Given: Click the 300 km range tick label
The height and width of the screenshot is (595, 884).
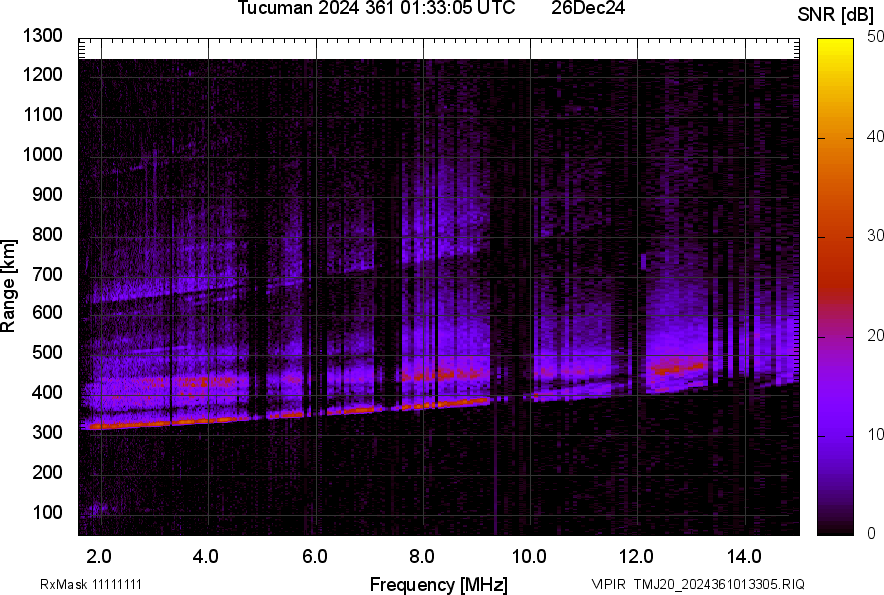Looking at the screenshot, I should (x=46, y=433).
